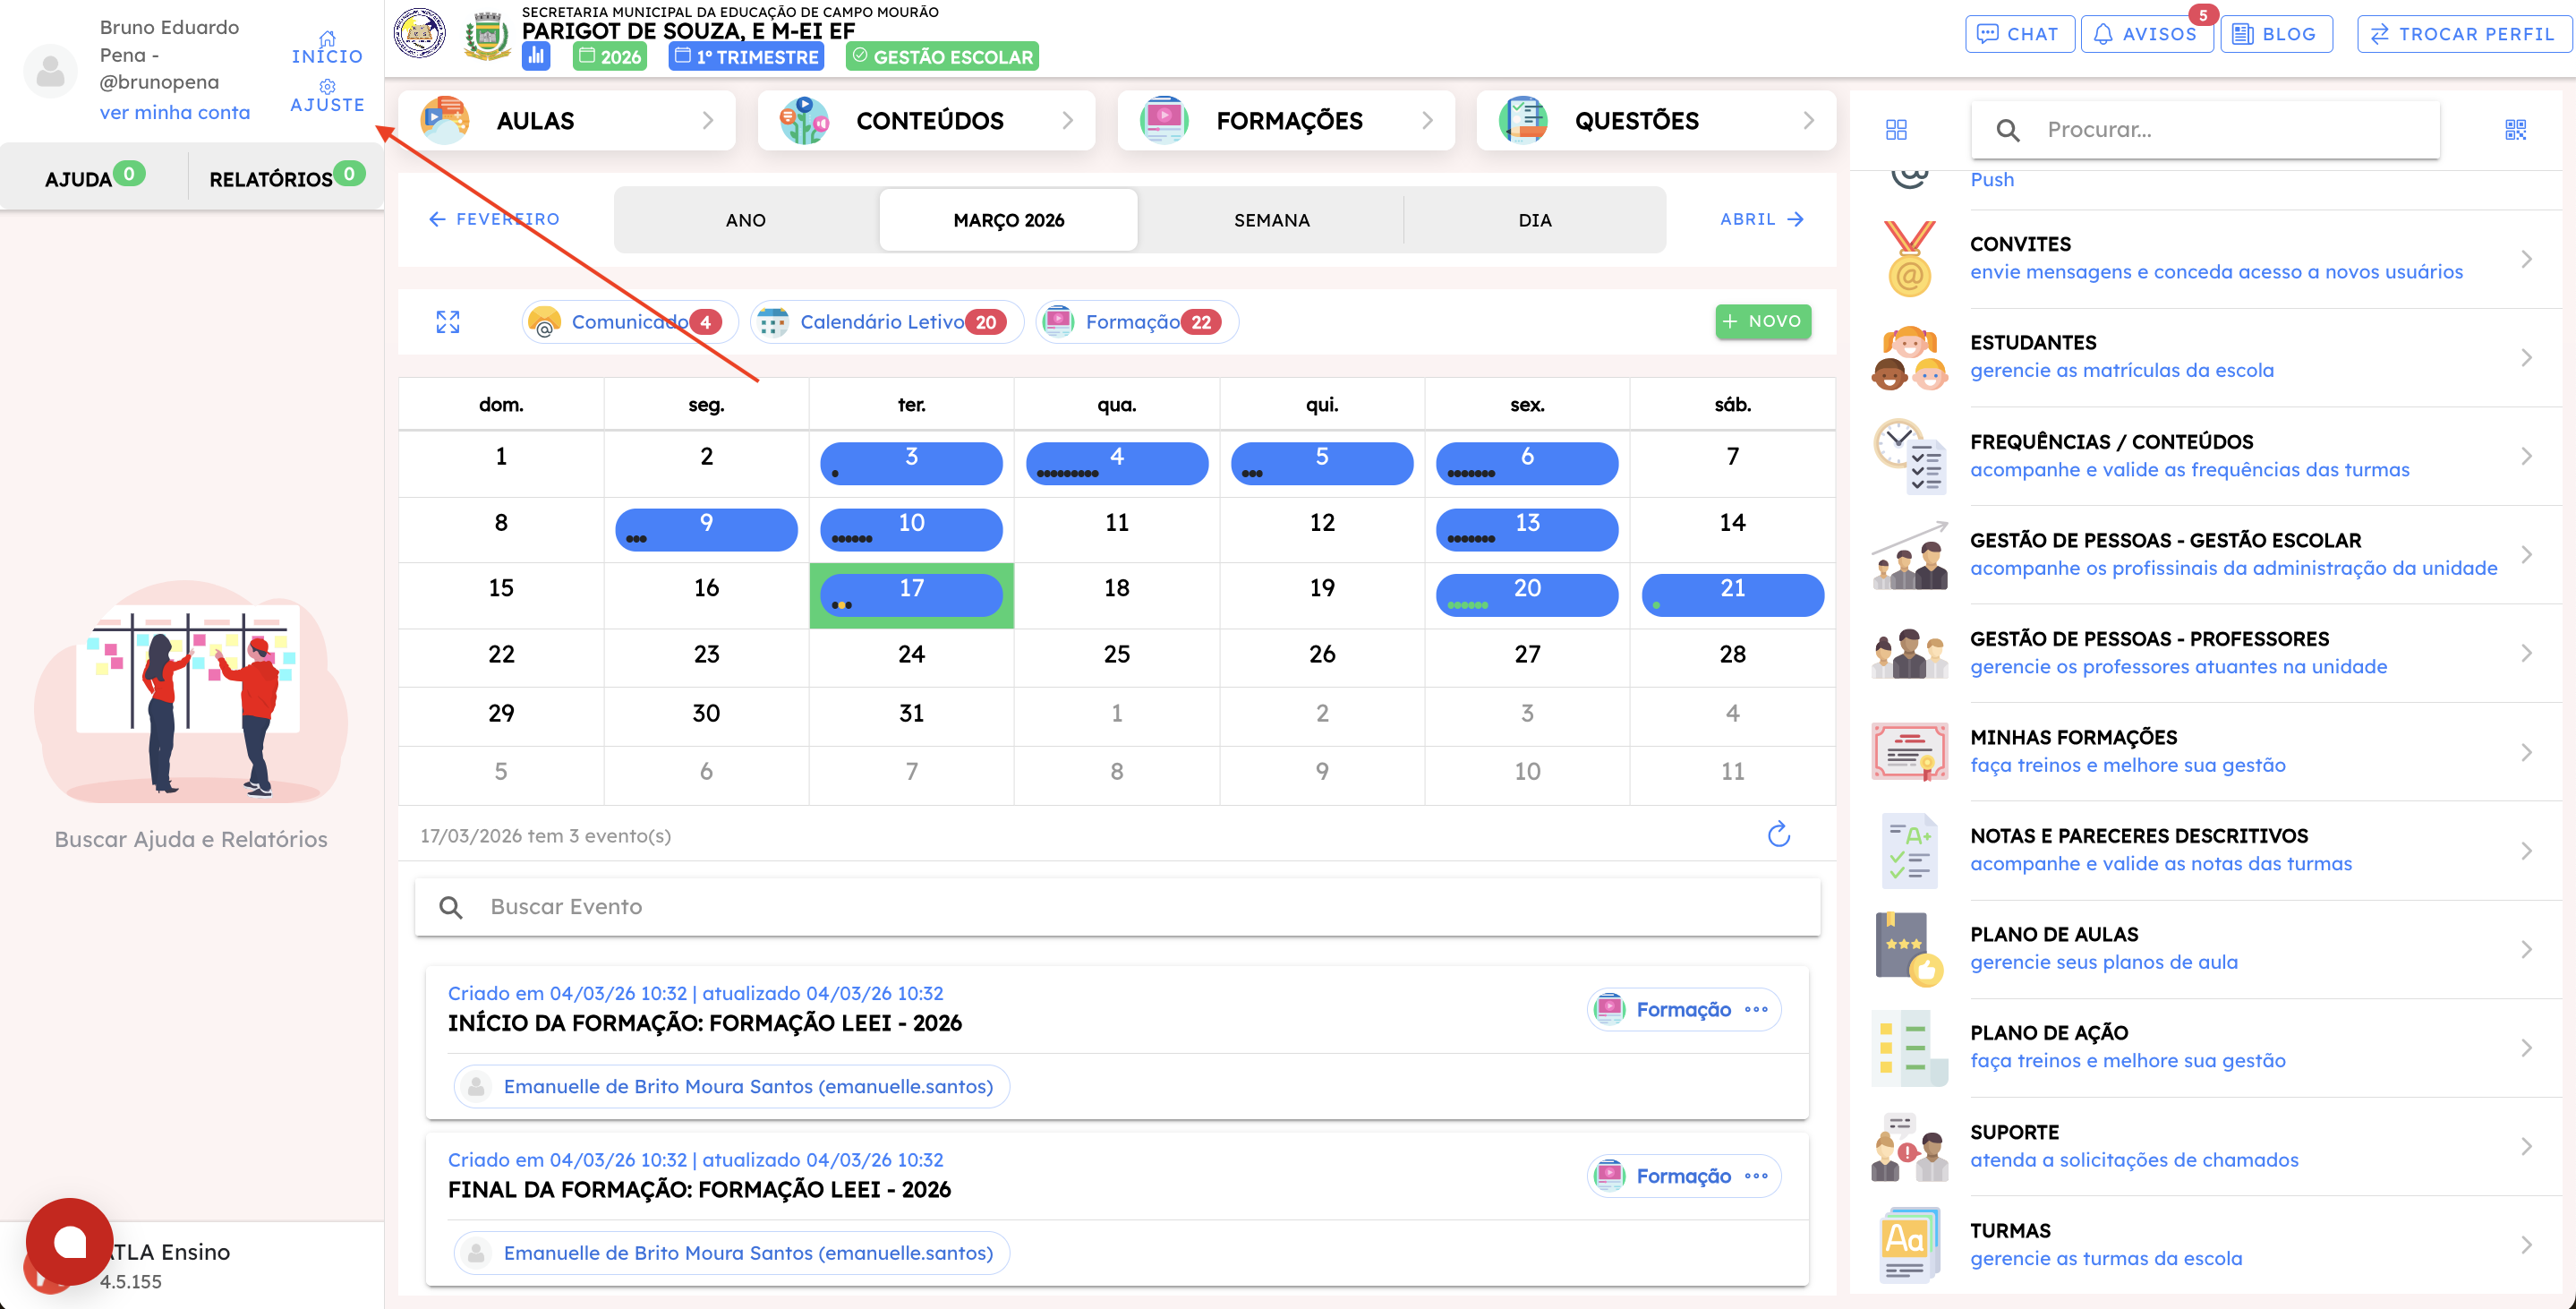2576x1309 pixels.
Task: Select the 2026 school year badge
Action: tap(610, 57)
